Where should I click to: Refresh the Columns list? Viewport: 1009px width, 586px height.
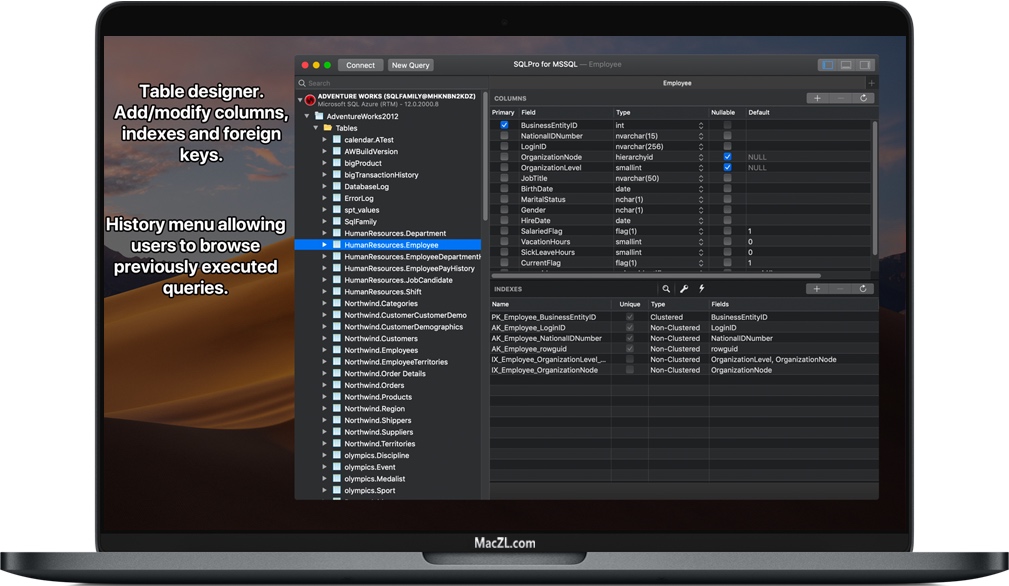coord(863,98)
